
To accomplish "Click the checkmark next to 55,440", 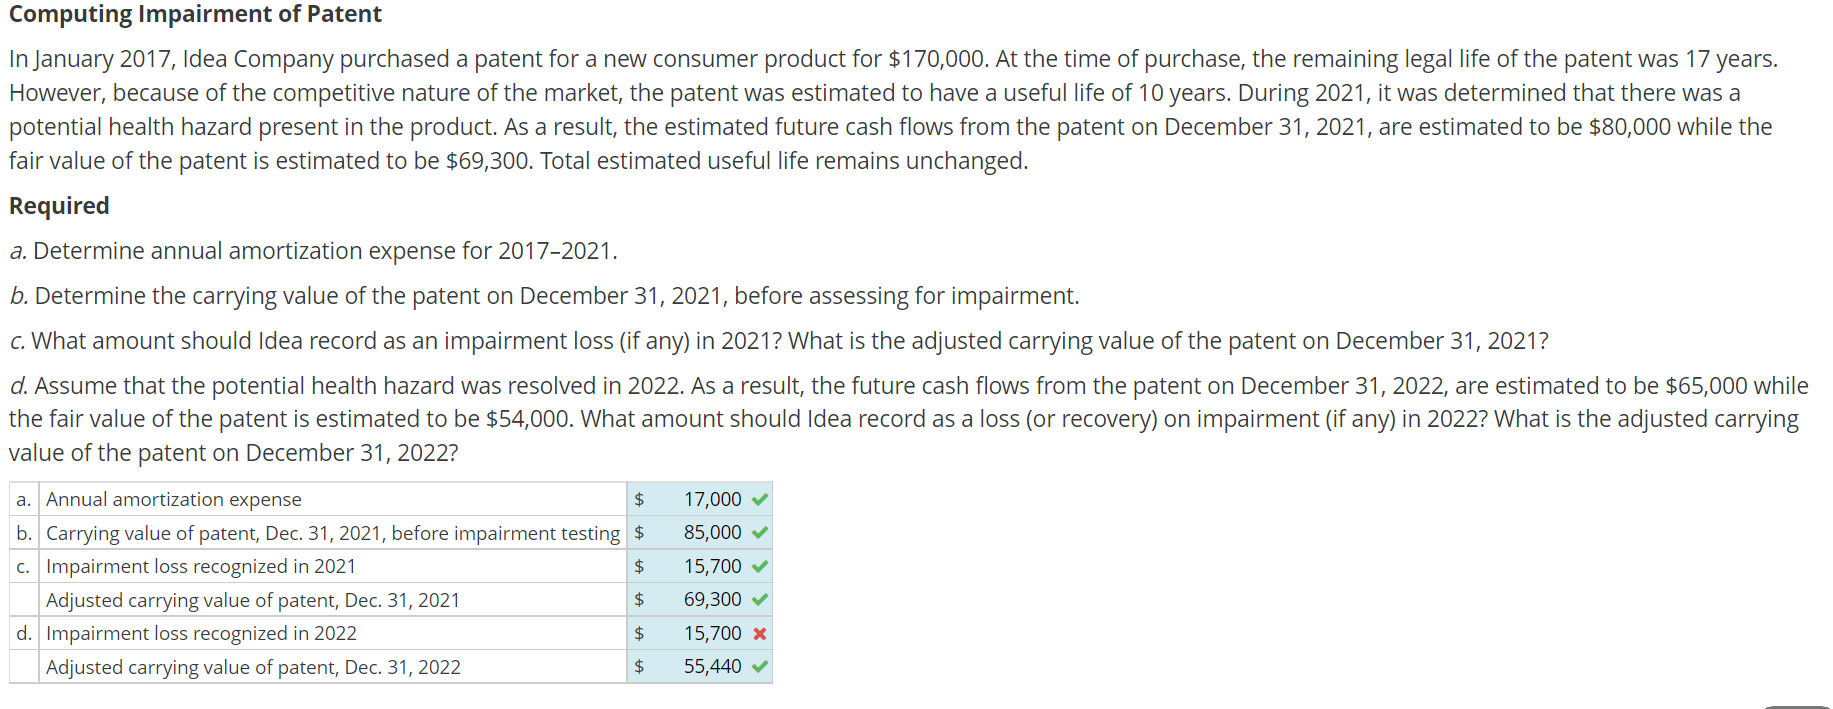I will pyautogui.click(x=760, y=666).
